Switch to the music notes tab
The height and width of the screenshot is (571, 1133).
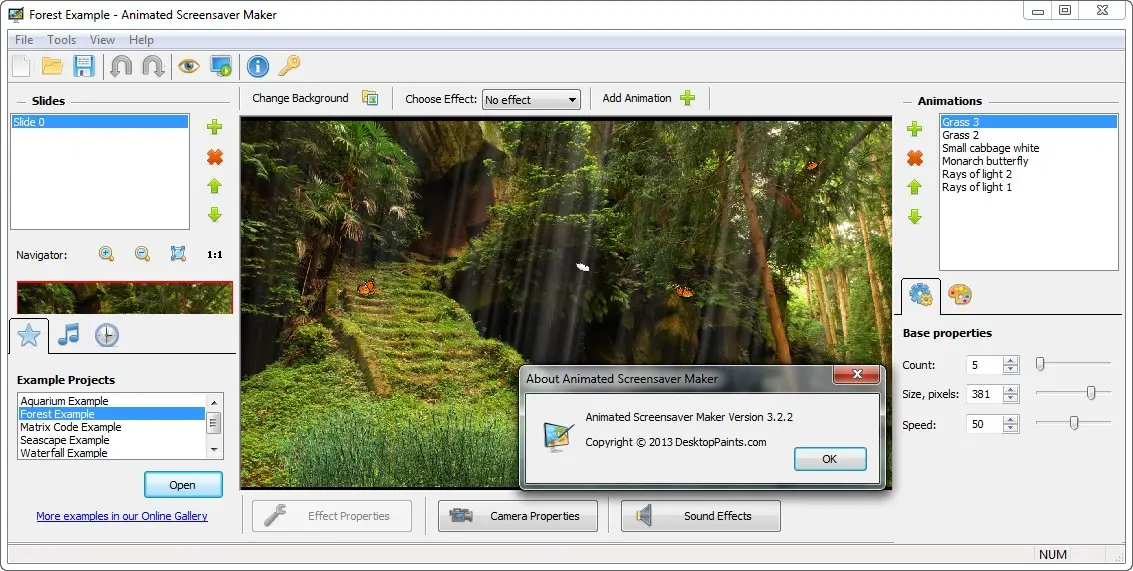point(69,335)
